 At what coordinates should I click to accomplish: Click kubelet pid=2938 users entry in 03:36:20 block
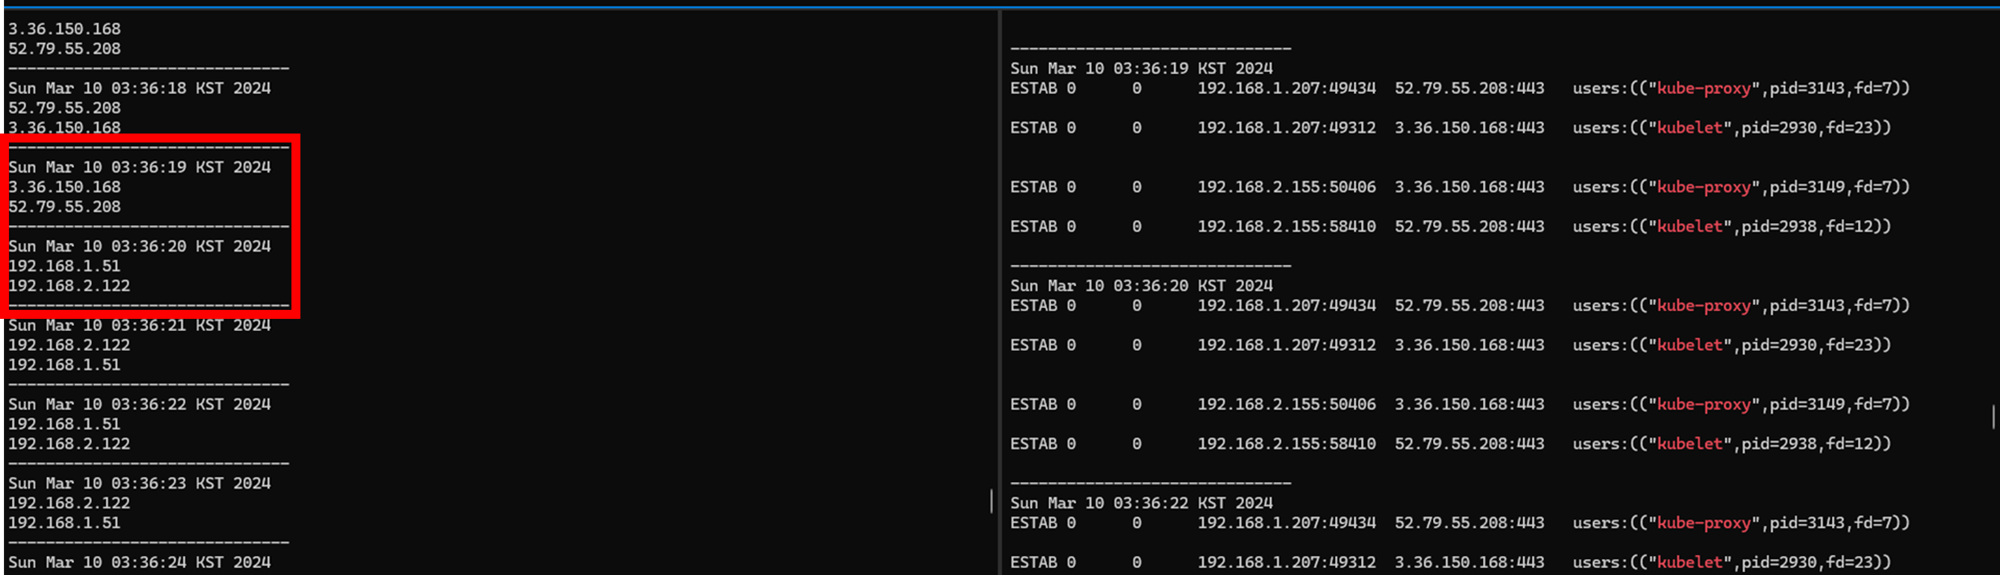(1732, 444)
